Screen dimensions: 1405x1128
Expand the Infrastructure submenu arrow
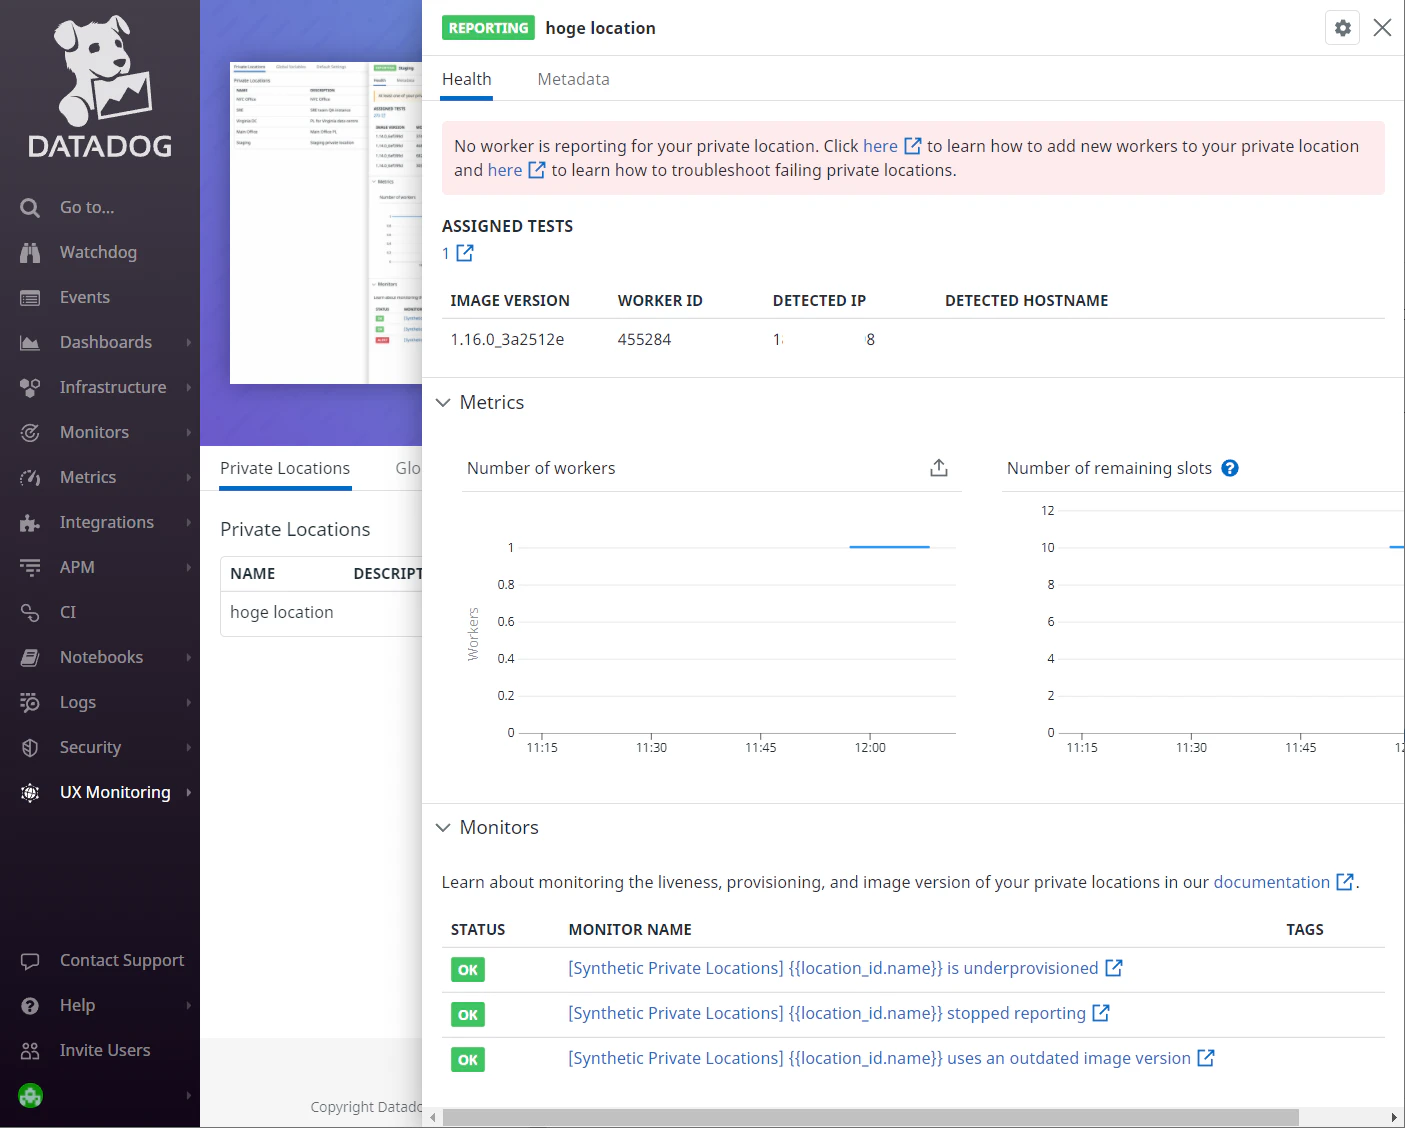pos(188,388)
